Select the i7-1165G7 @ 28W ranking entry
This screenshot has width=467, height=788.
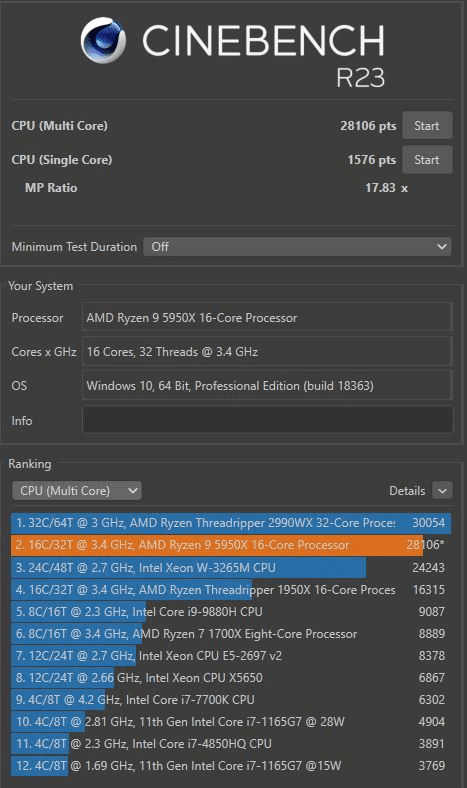231,722
